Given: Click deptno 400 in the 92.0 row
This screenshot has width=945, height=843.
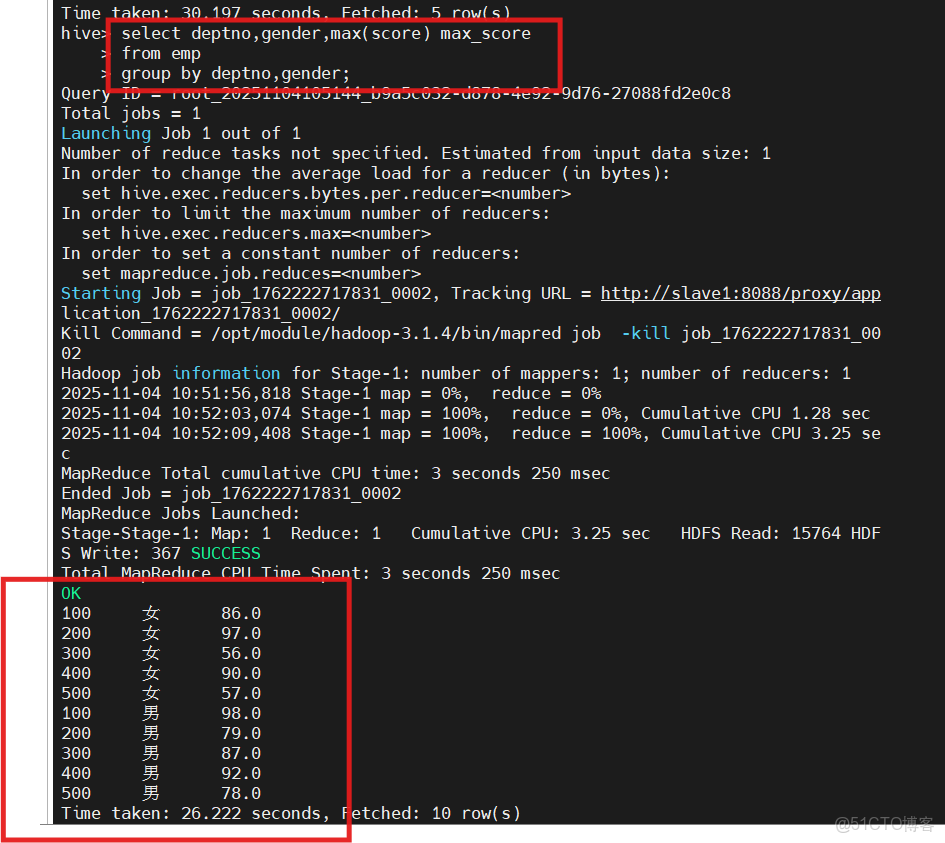Looking at the screenshot, I should click(x=76, y=773).
